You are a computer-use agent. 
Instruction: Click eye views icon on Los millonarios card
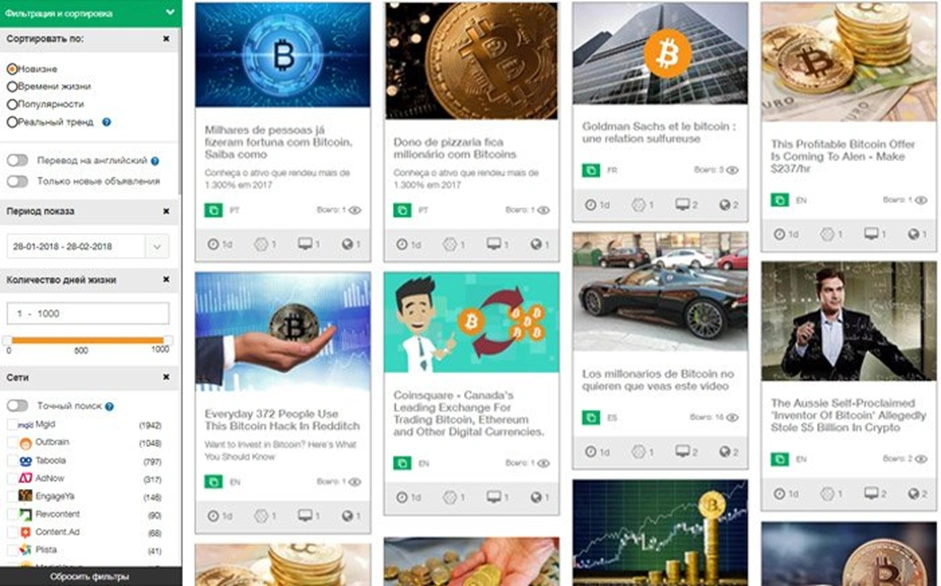732,417
